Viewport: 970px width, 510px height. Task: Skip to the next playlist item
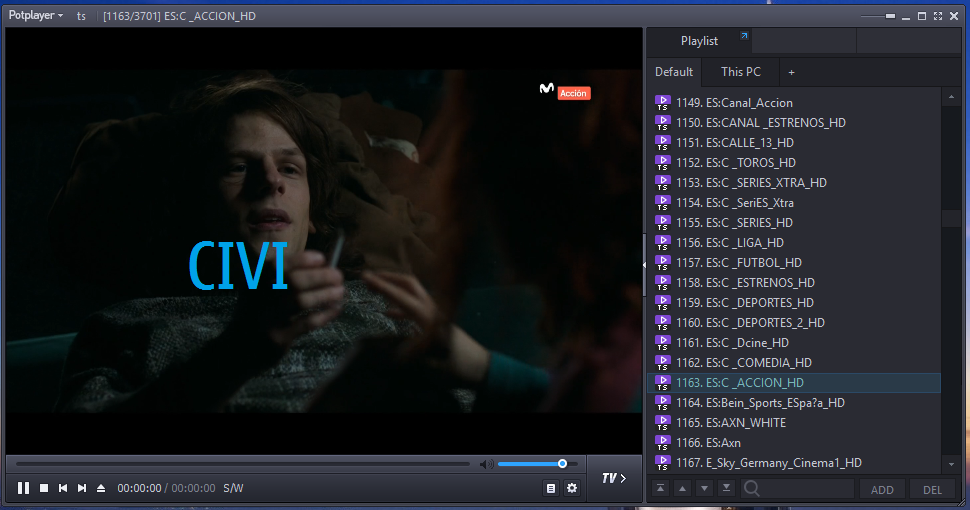point(82,488)
